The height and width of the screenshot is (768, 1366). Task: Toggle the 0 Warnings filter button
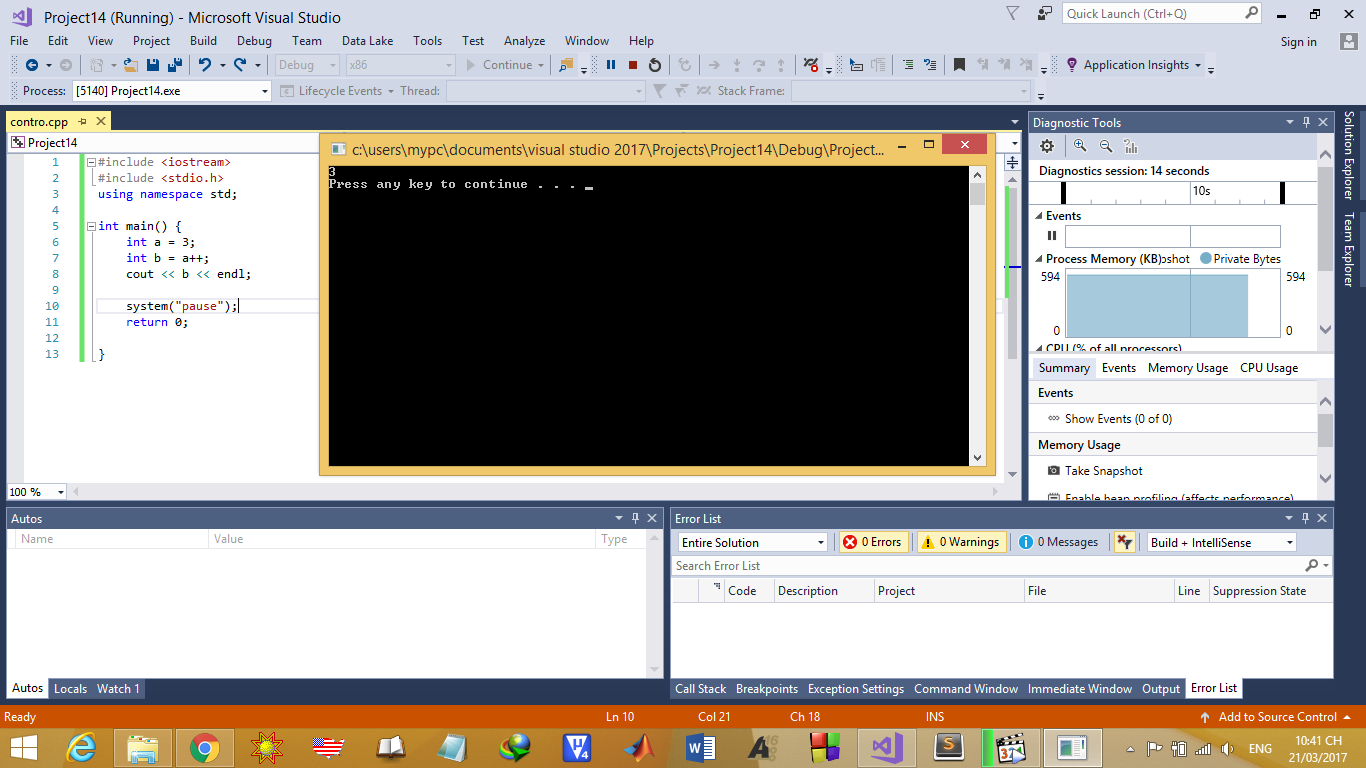tap(962, 542)
